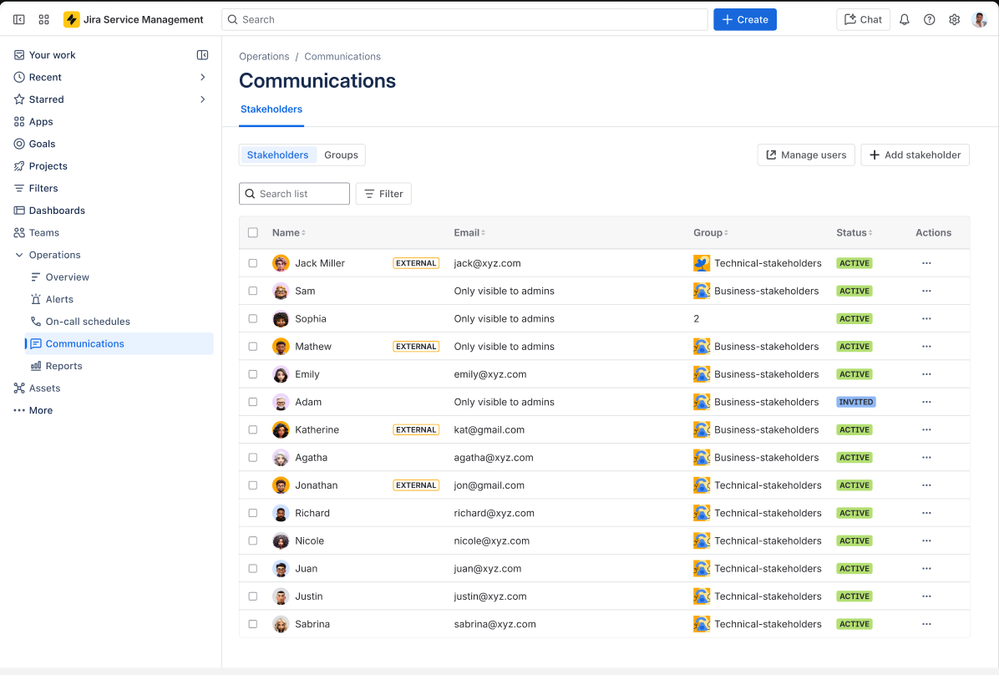The image size is (999, 675).
Task: Open Alerts in Operations sidebar
Action: tap(59, 299)
